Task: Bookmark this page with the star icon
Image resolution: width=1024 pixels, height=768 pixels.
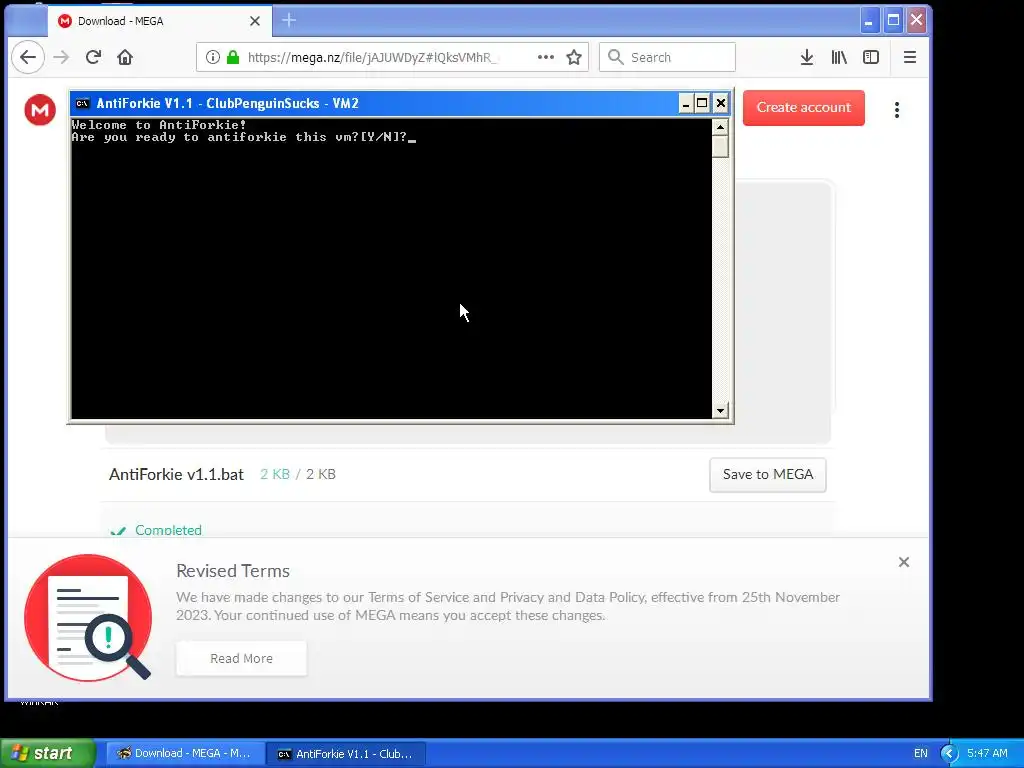Action: (x=574, y=57)
